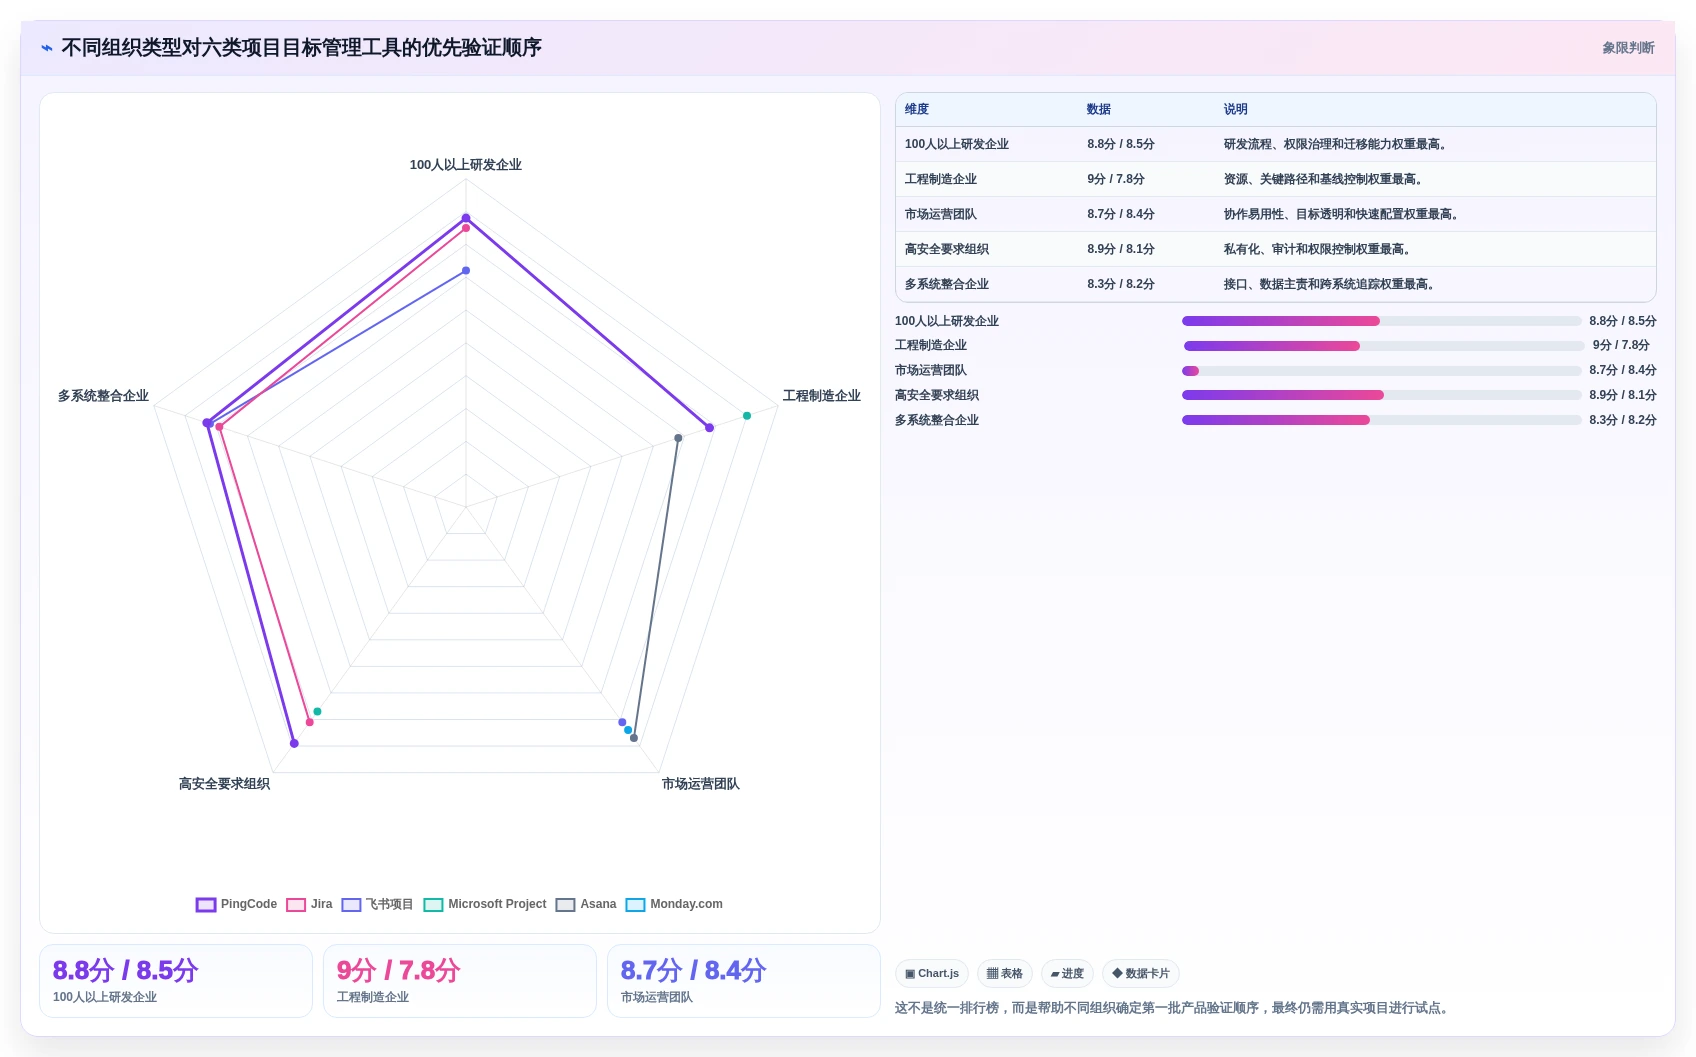Click 工程制造企业 table row cell
Screen dimensions: 1696x1057
(941, 179)
